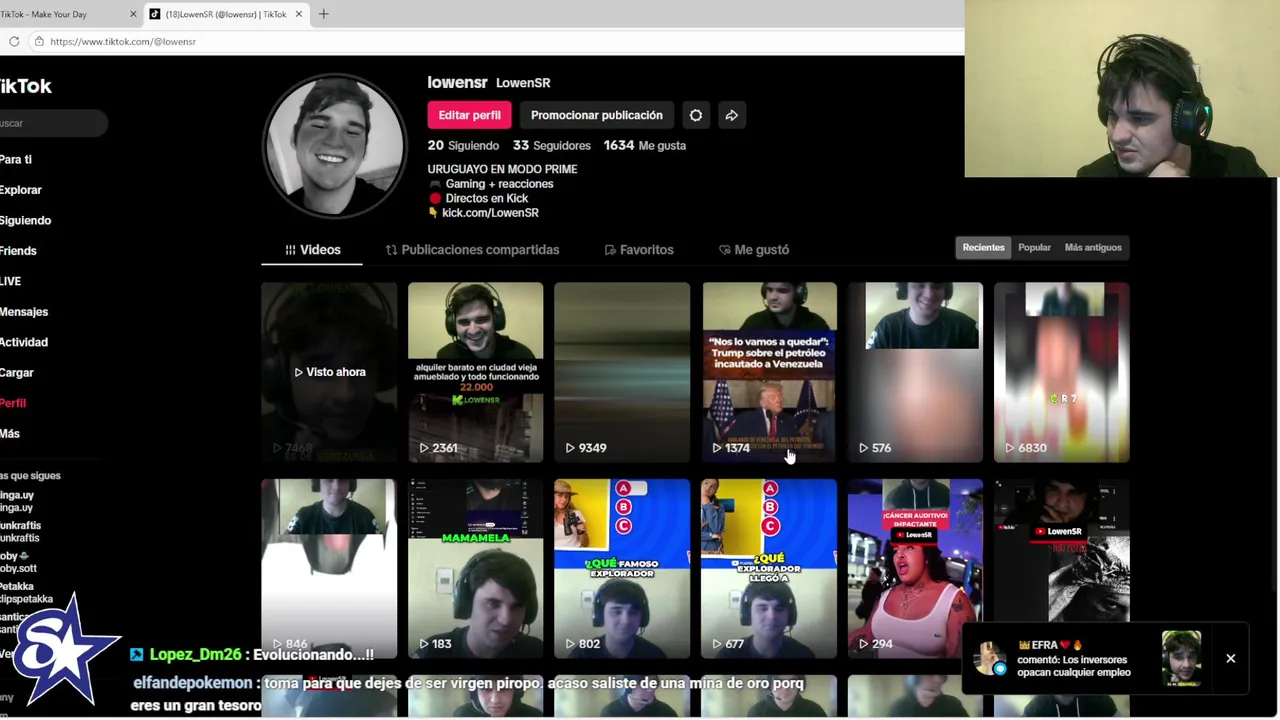Open the Trump petróleo video with 1374 views

pos(769,372)
